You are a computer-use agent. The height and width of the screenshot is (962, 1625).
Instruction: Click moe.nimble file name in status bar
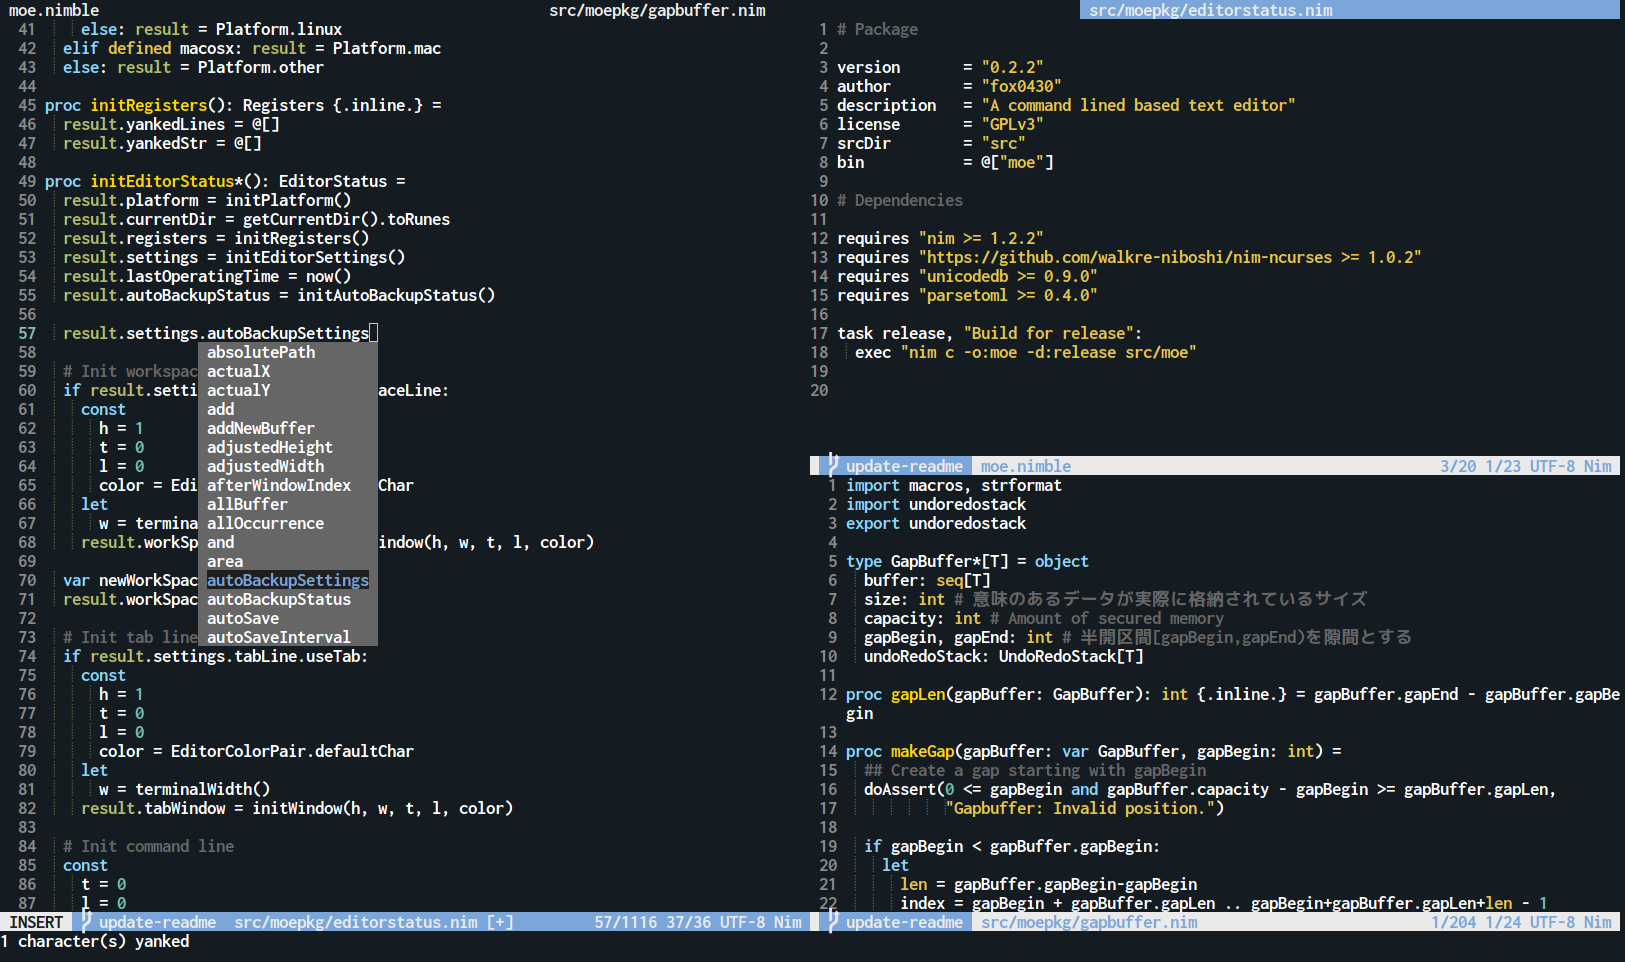pyautogui.click(x=1025, y=466)
